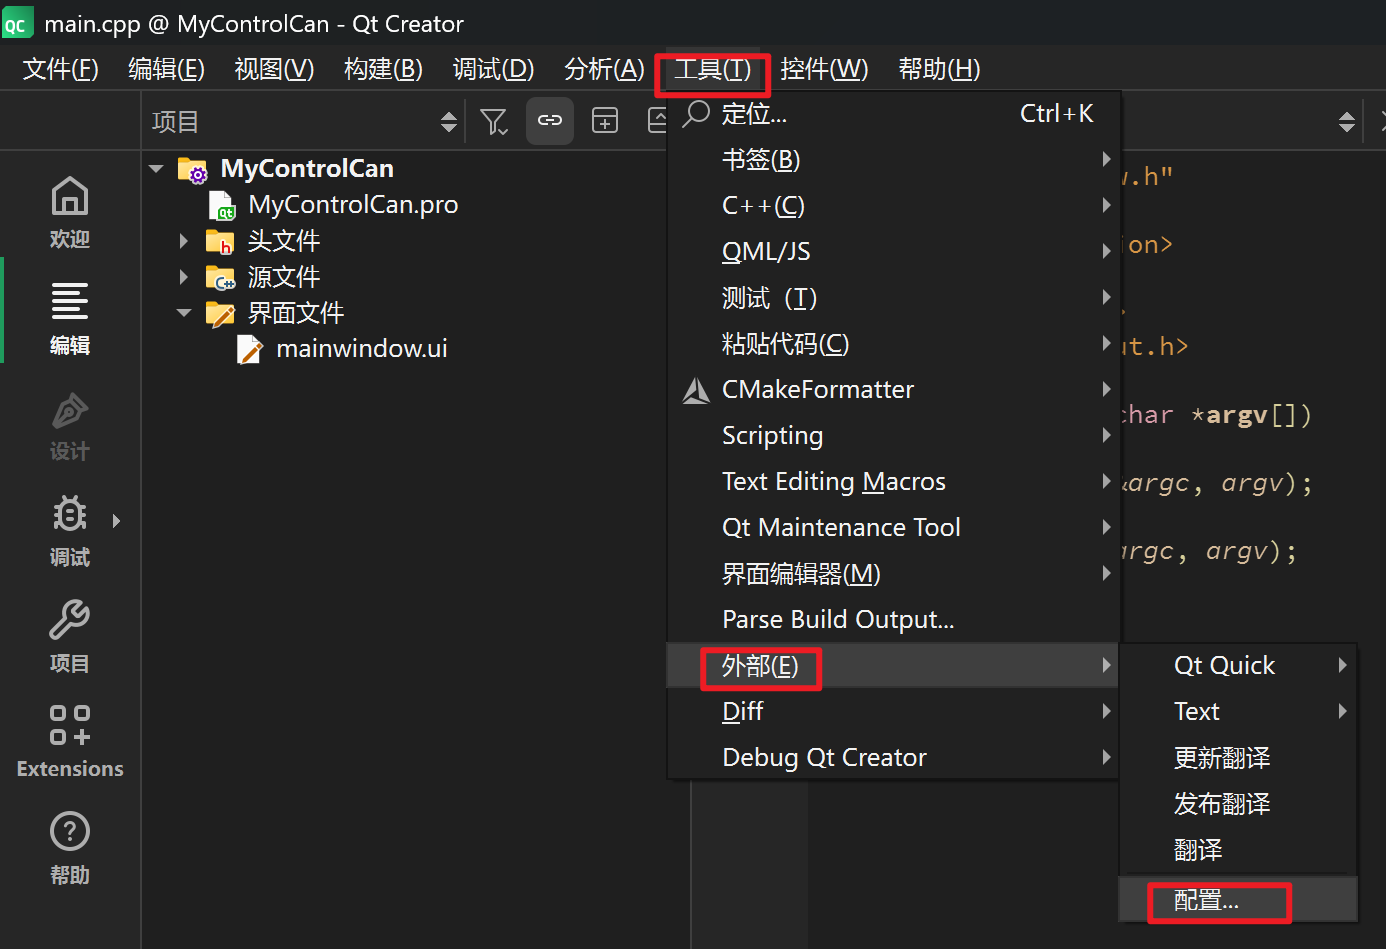
Task: Open the Welcome mode in sidebar
Action: click(70, 213)
